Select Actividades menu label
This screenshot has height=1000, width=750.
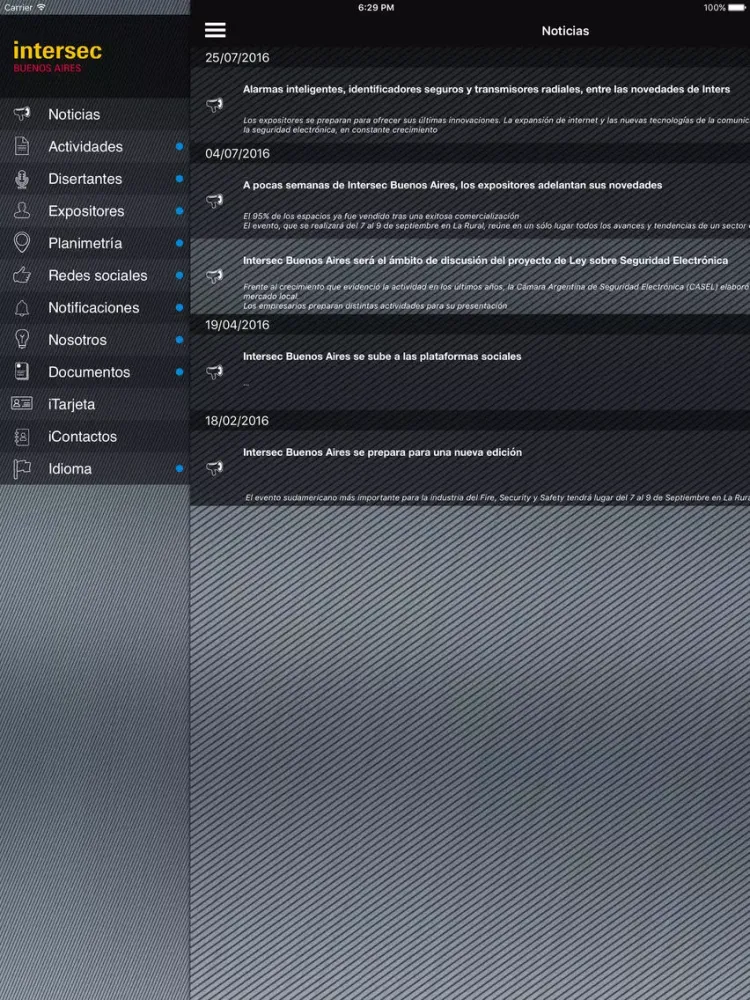click(x=85, y=147)
